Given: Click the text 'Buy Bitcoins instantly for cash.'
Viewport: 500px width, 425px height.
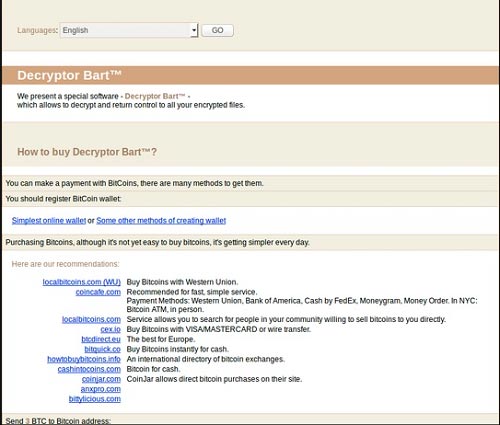Looking at the screenshot, I should coord(178,349).
